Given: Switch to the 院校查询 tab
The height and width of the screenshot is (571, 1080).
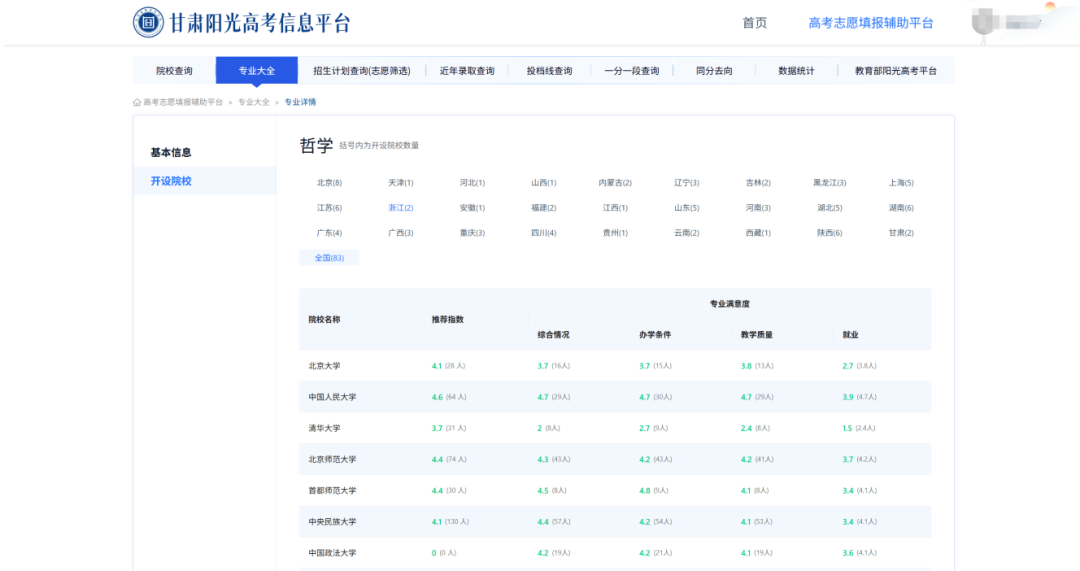Looking at the screenshot, I should pyautogui.click(x=174, y=70).
